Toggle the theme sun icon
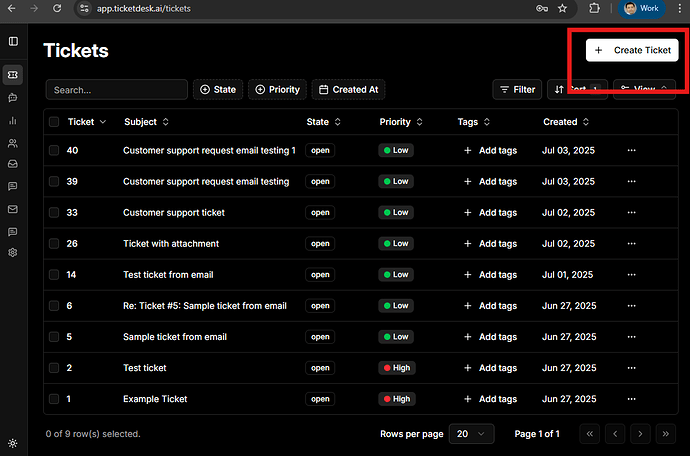 (x=13, y=443)
